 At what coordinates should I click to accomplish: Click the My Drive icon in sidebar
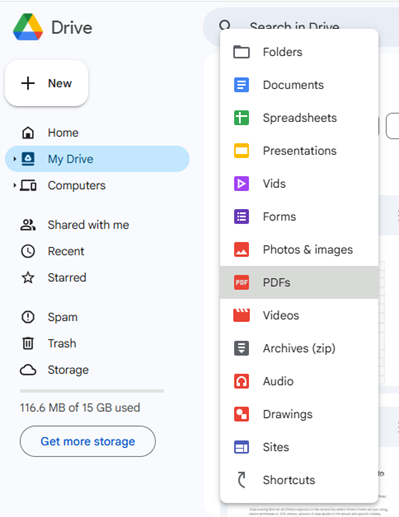coord(28,159)
